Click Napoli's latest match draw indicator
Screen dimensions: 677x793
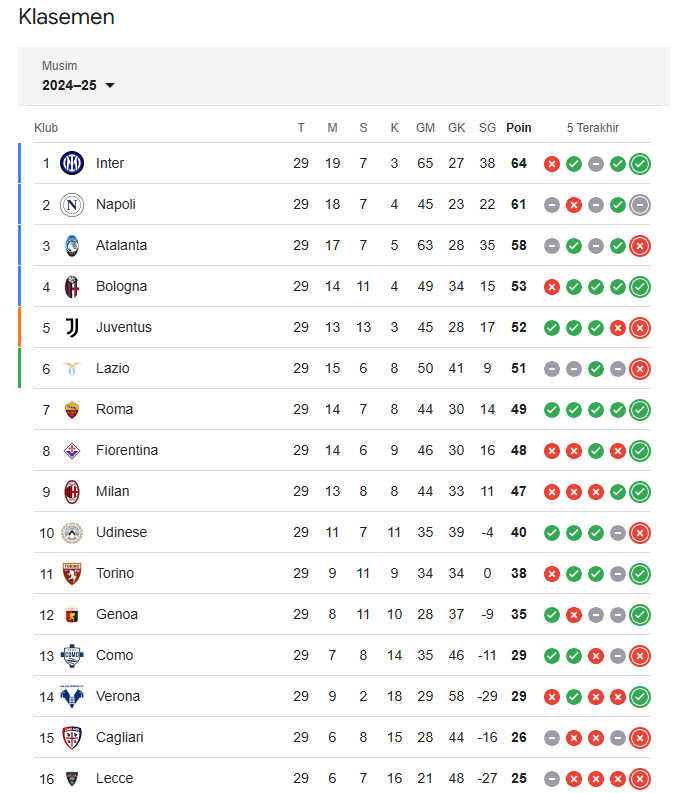coord(640,205)
